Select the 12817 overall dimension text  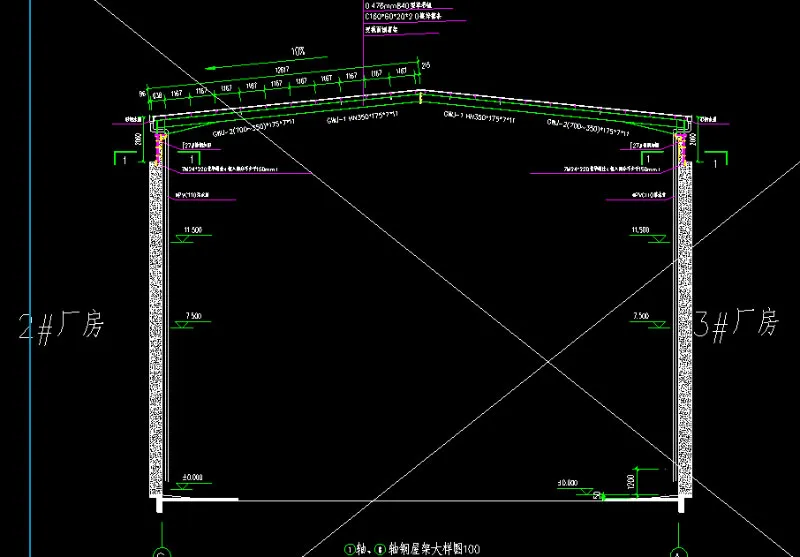coord(281,69)
